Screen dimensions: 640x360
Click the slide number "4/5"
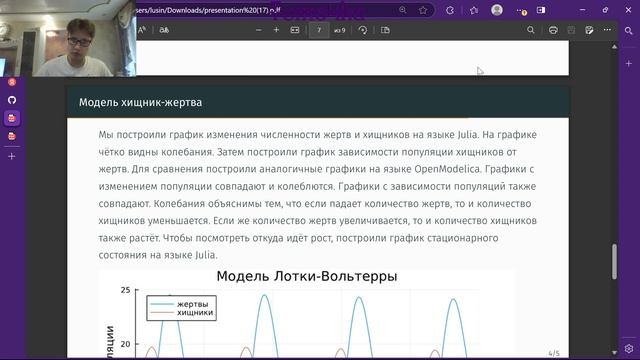coord(554,353)
